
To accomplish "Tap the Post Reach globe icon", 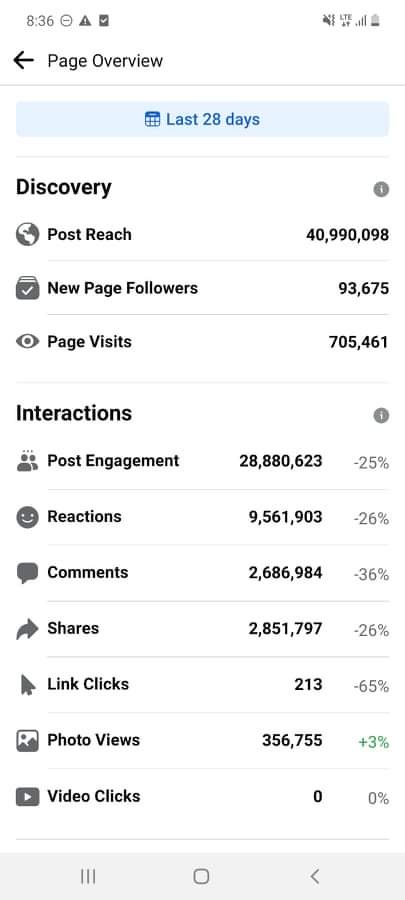I will 28,235.
